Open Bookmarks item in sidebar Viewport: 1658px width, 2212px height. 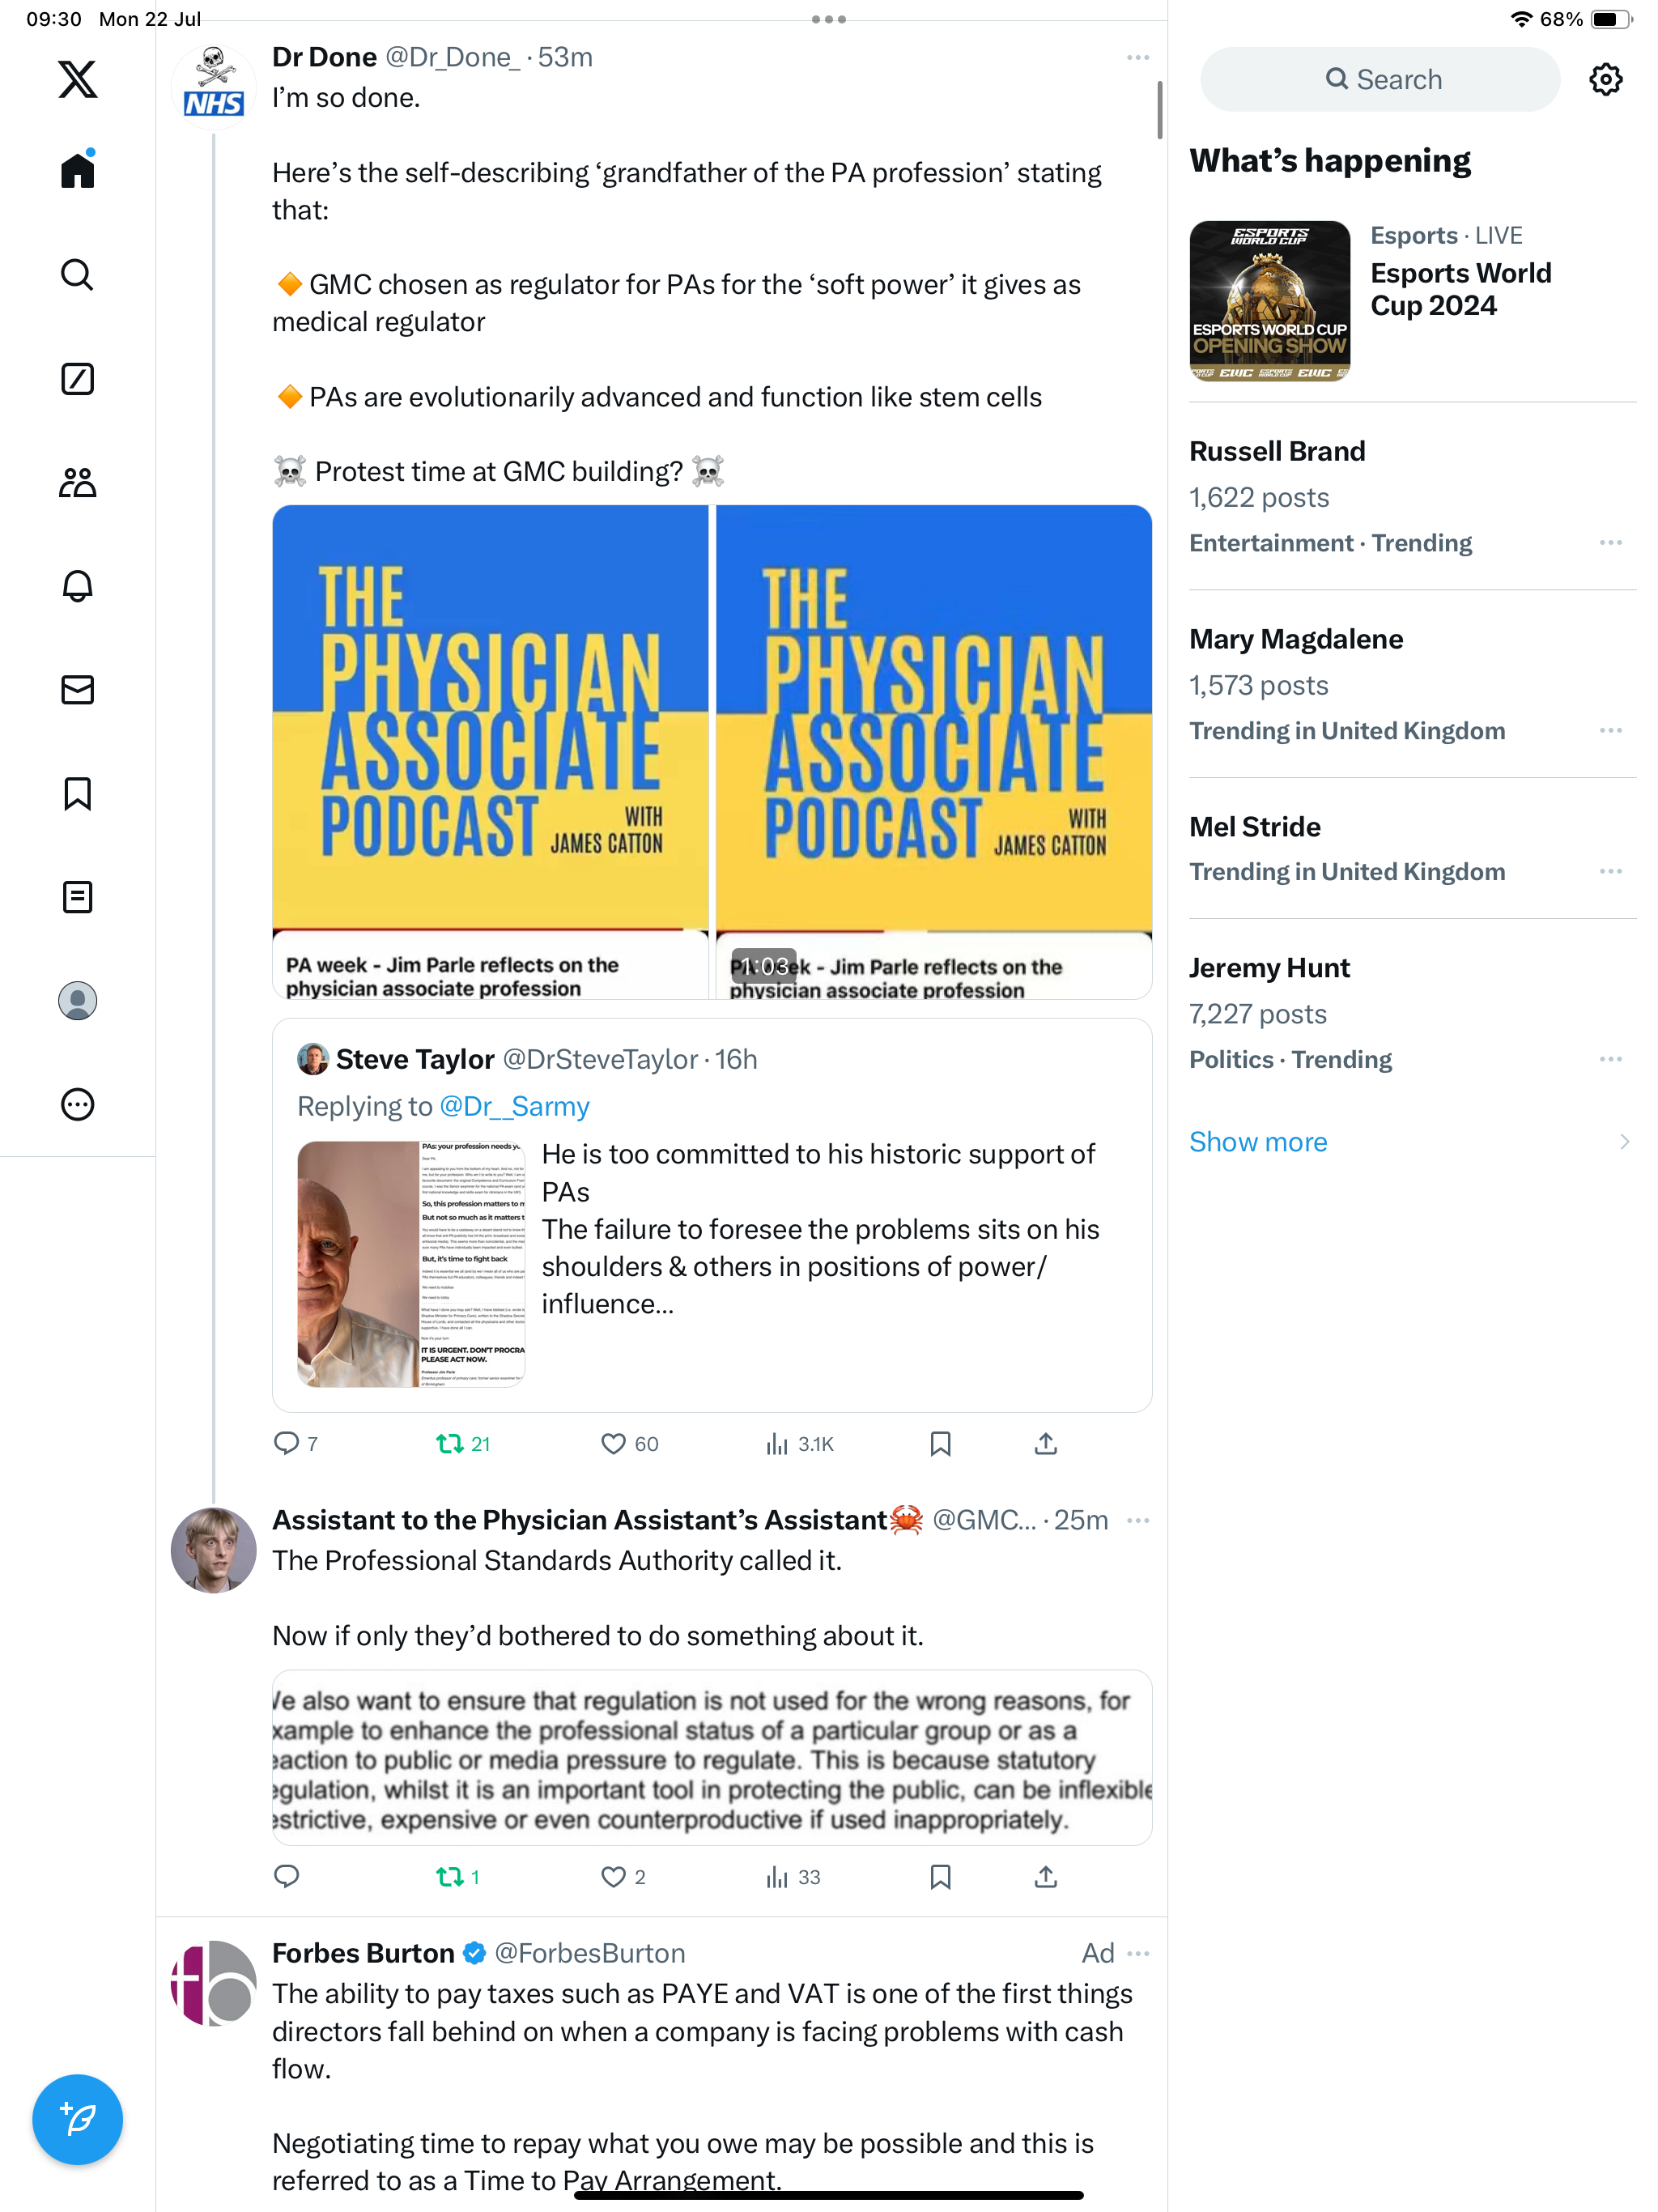(x=77, y=794)
